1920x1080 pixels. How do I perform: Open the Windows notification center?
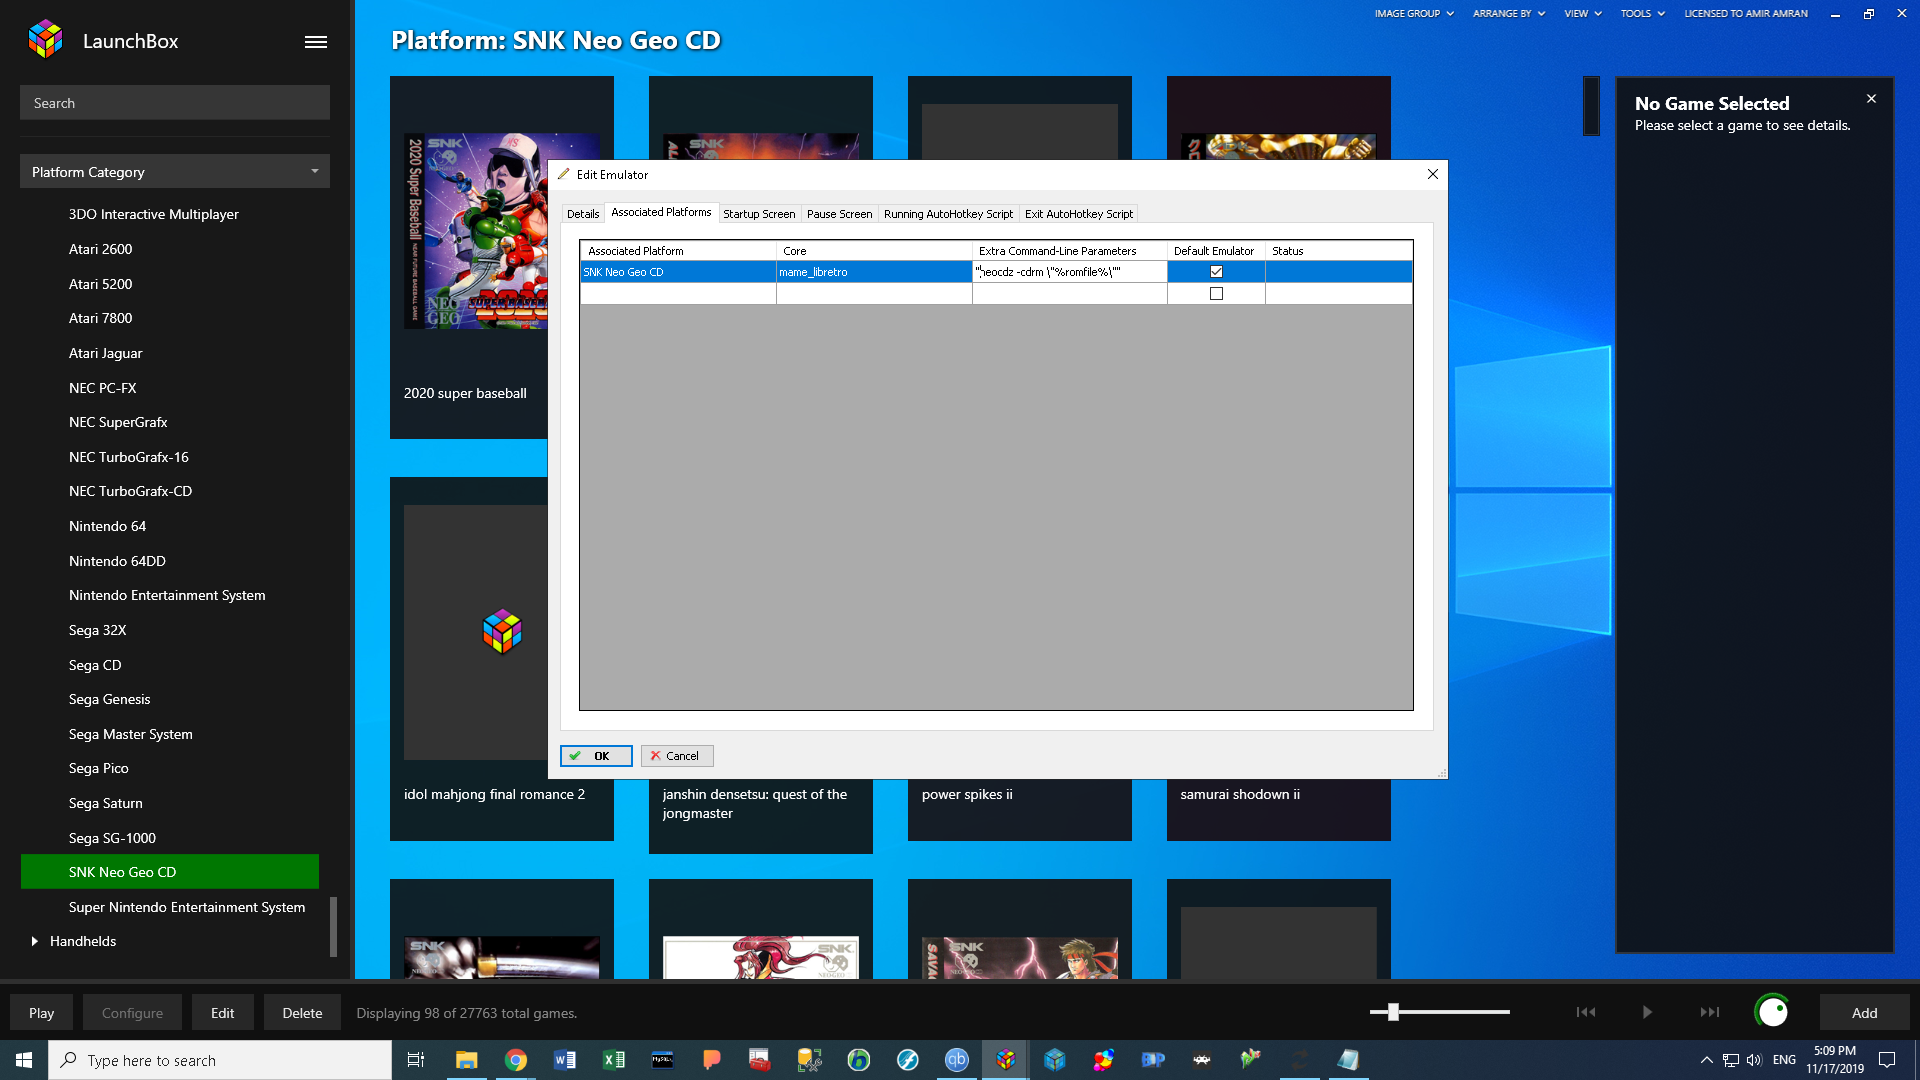1887,1060
